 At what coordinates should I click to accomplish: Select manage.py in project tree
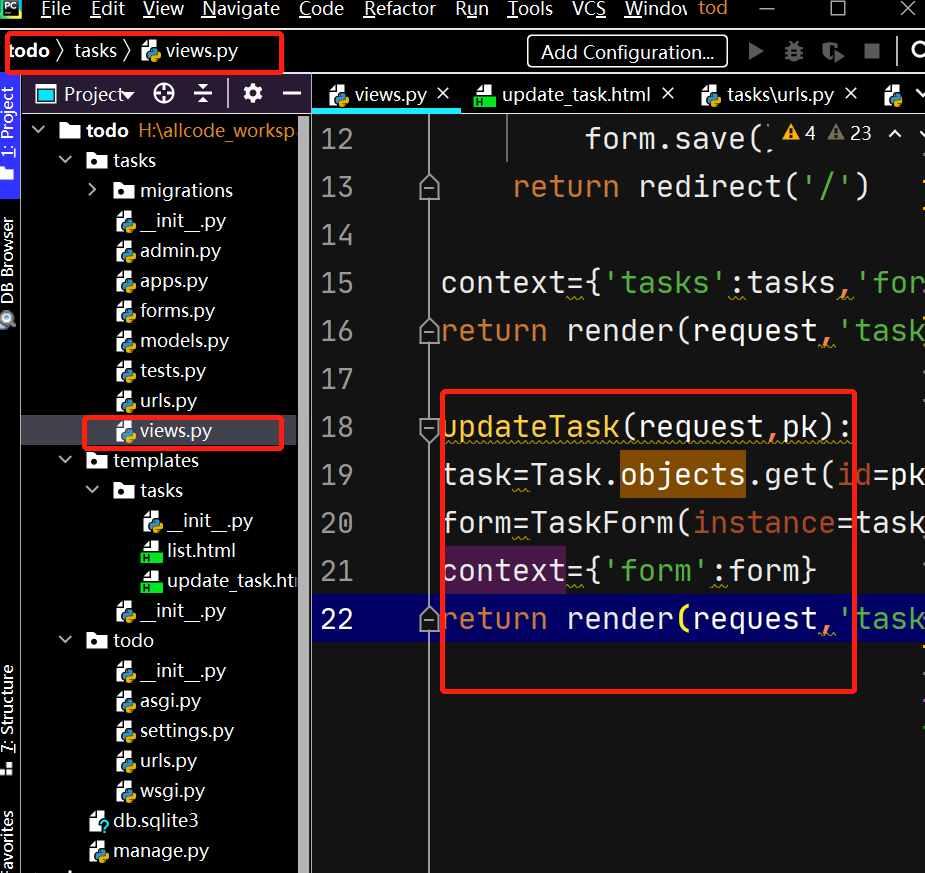(x=149, y=851)
